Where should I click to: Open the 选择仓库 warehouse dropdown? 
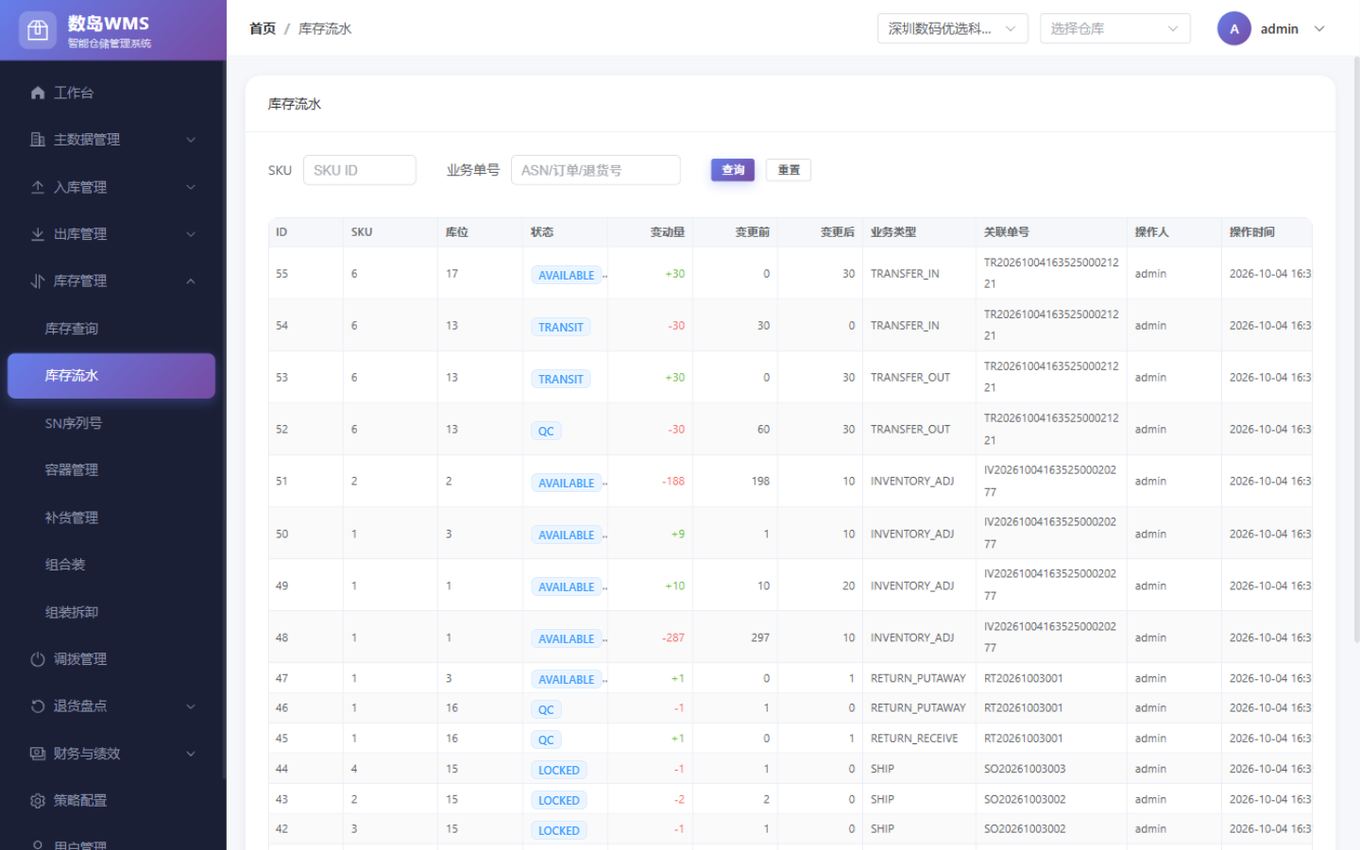pyautogui.click(x=1115, y=29)
